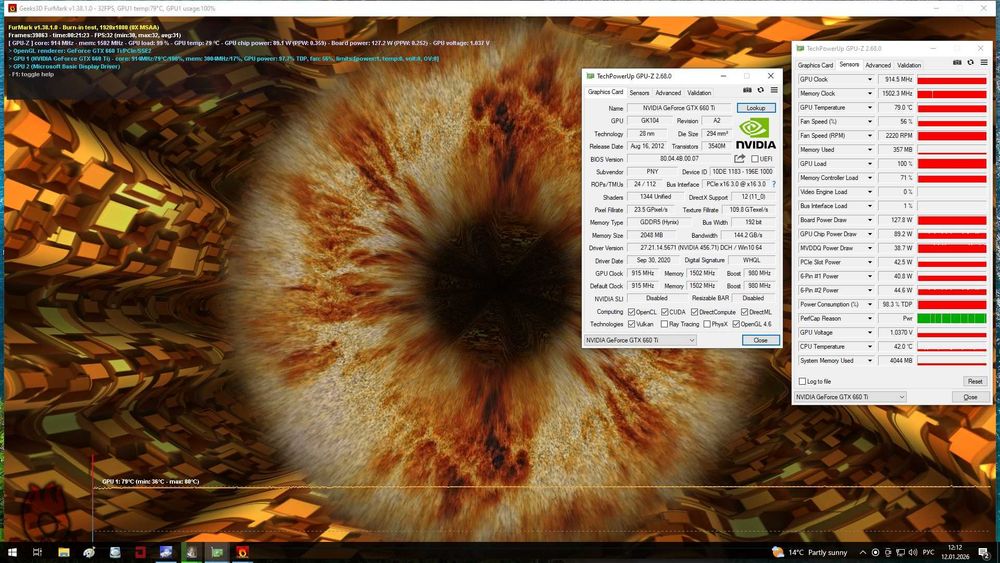
Task: Open GPU selector dropdown in Graphics Card window
Action: coord(640,340)
